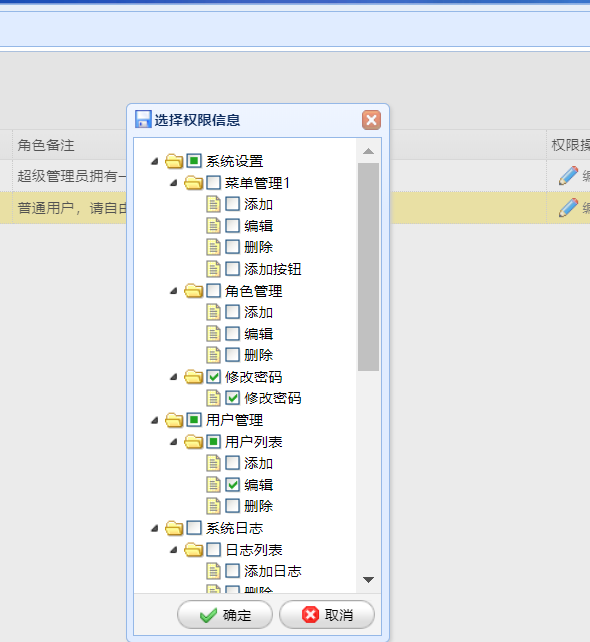Click scrollbar down arrow in permission tree
The image size is (590, 642).
(368, 580)
